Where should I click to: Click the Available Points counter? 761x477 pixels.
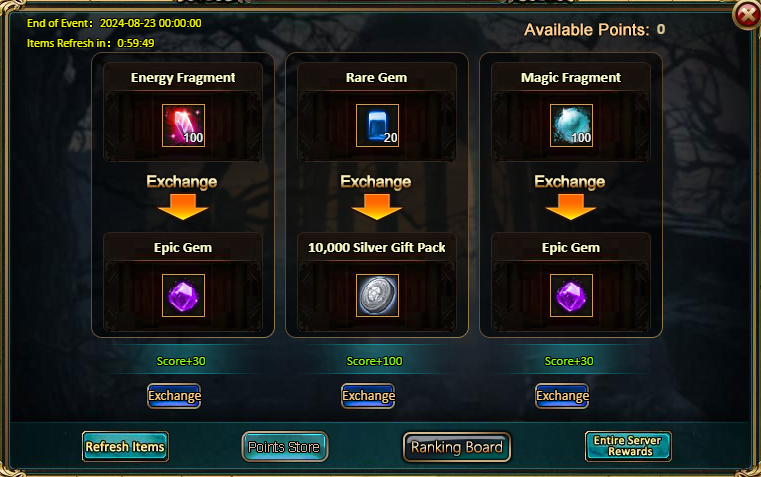(x=594, y=30)
